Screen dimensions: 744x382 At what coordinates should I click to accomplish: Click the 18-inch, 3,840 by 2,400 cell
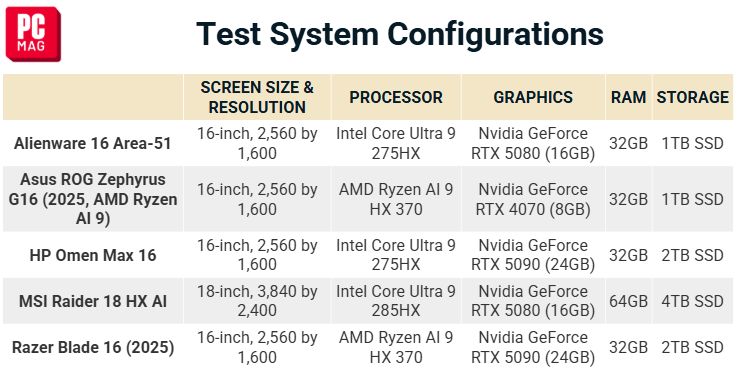pos(257,301)
